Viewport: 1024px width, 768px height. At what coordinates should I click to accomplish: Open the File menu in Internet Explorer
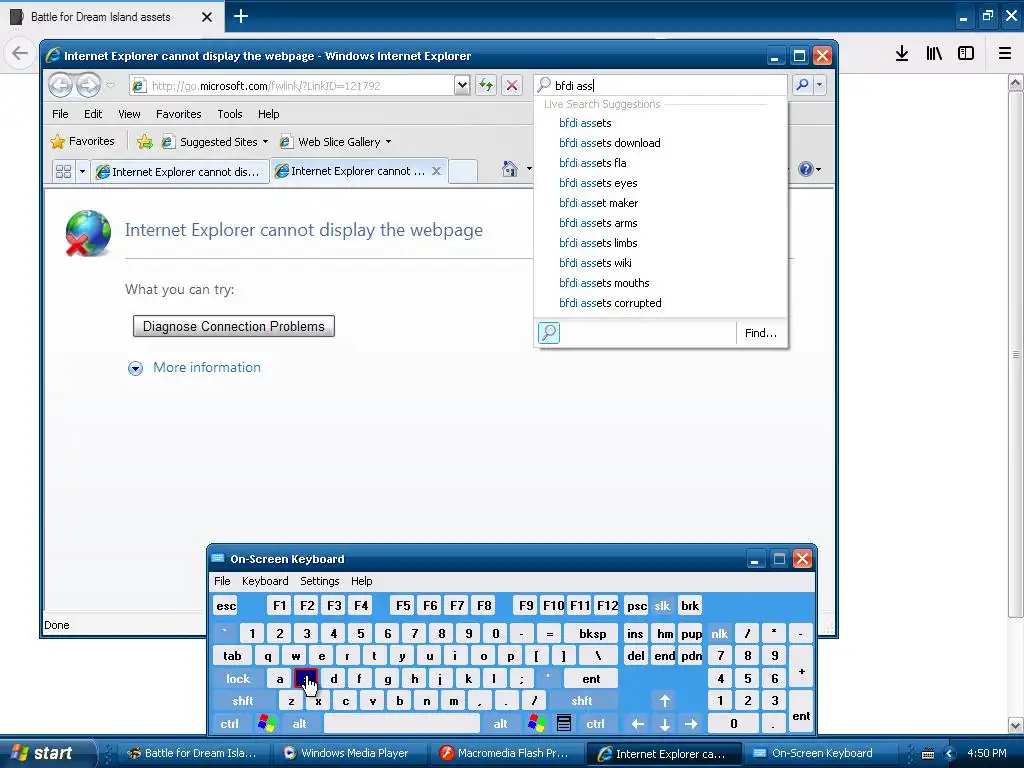pos(60,114)
